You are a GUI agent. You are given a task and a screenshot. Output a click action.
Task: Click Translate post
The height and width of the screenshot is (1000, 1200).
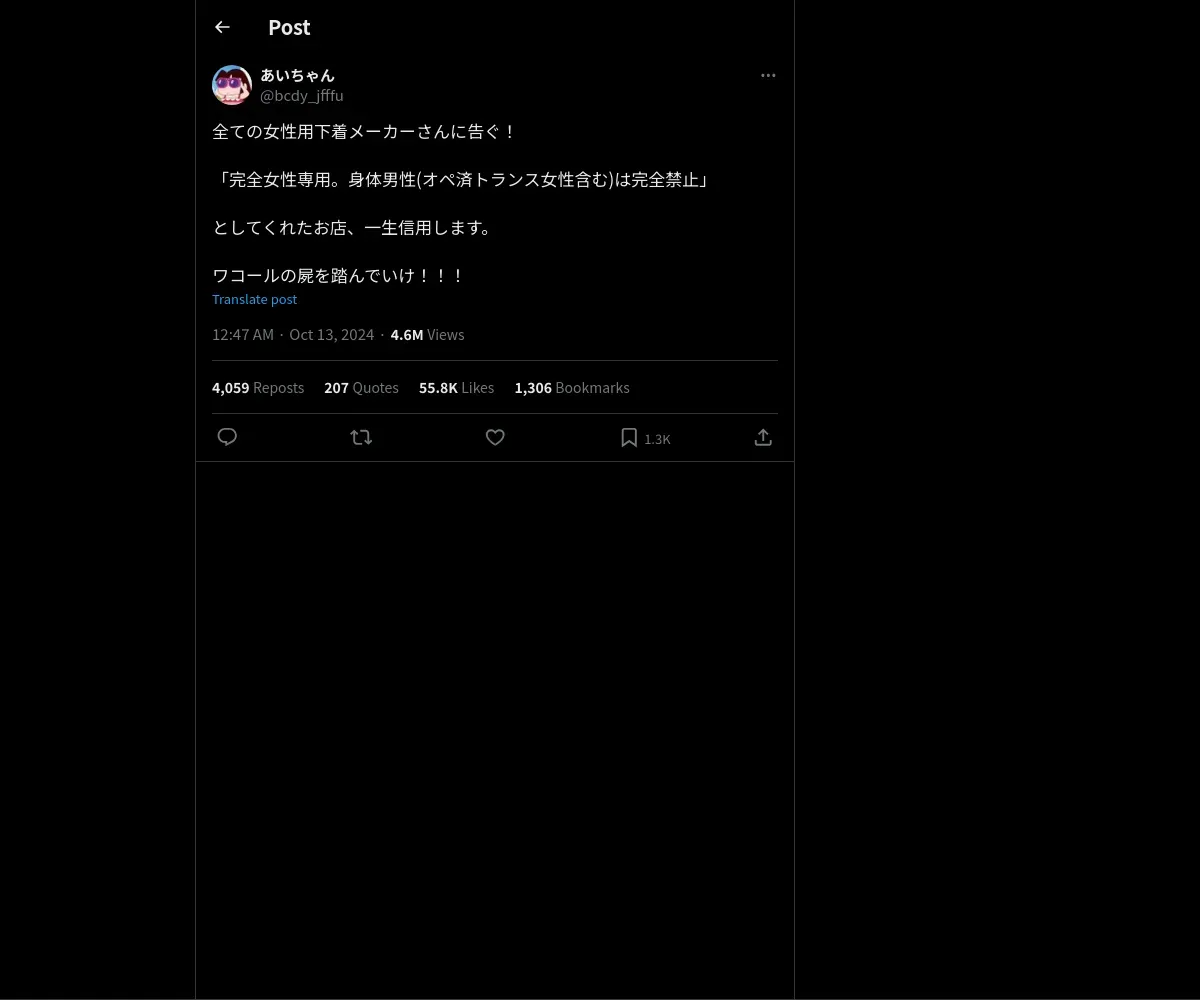tap(254, 299)
